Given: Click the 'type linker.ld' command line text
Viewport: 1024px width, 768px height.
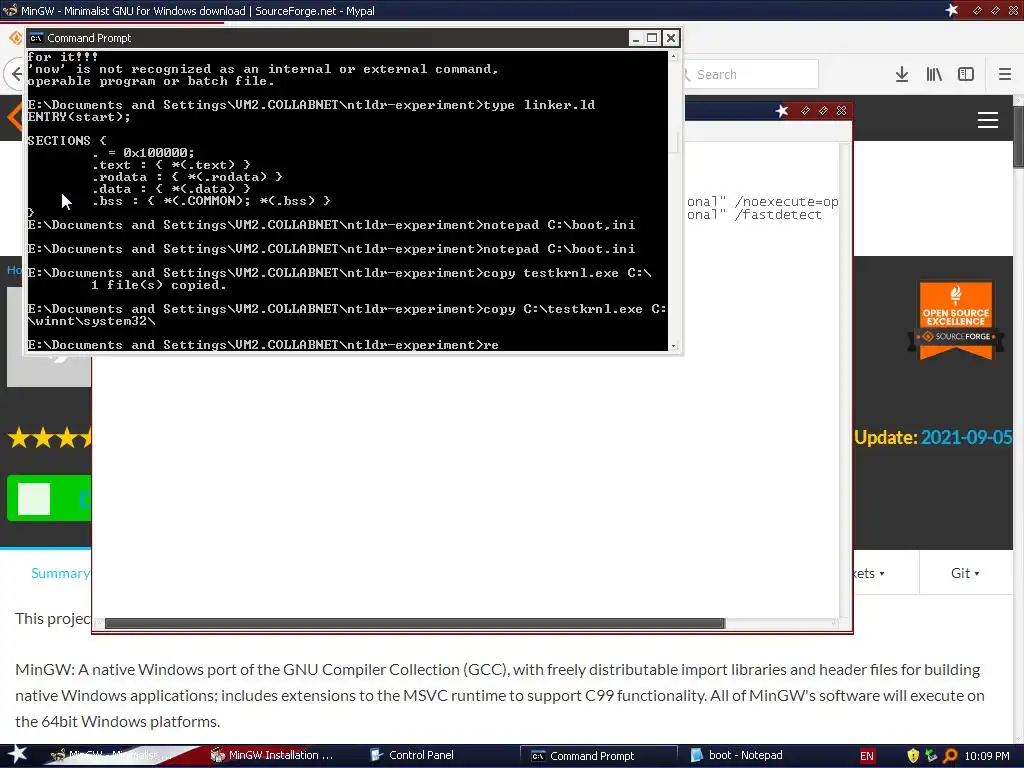Looking at the screenshot, I should tap(539, 105).
